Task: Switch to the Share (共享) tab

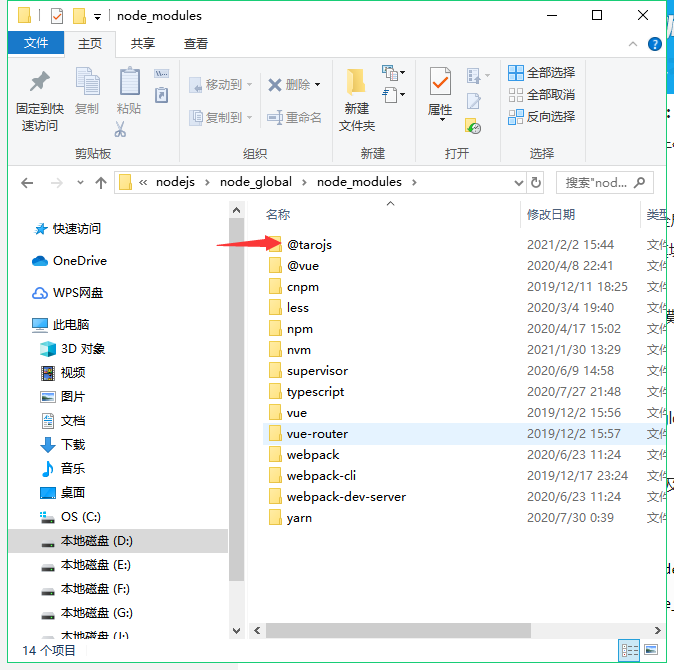Action: coord(143,43)
